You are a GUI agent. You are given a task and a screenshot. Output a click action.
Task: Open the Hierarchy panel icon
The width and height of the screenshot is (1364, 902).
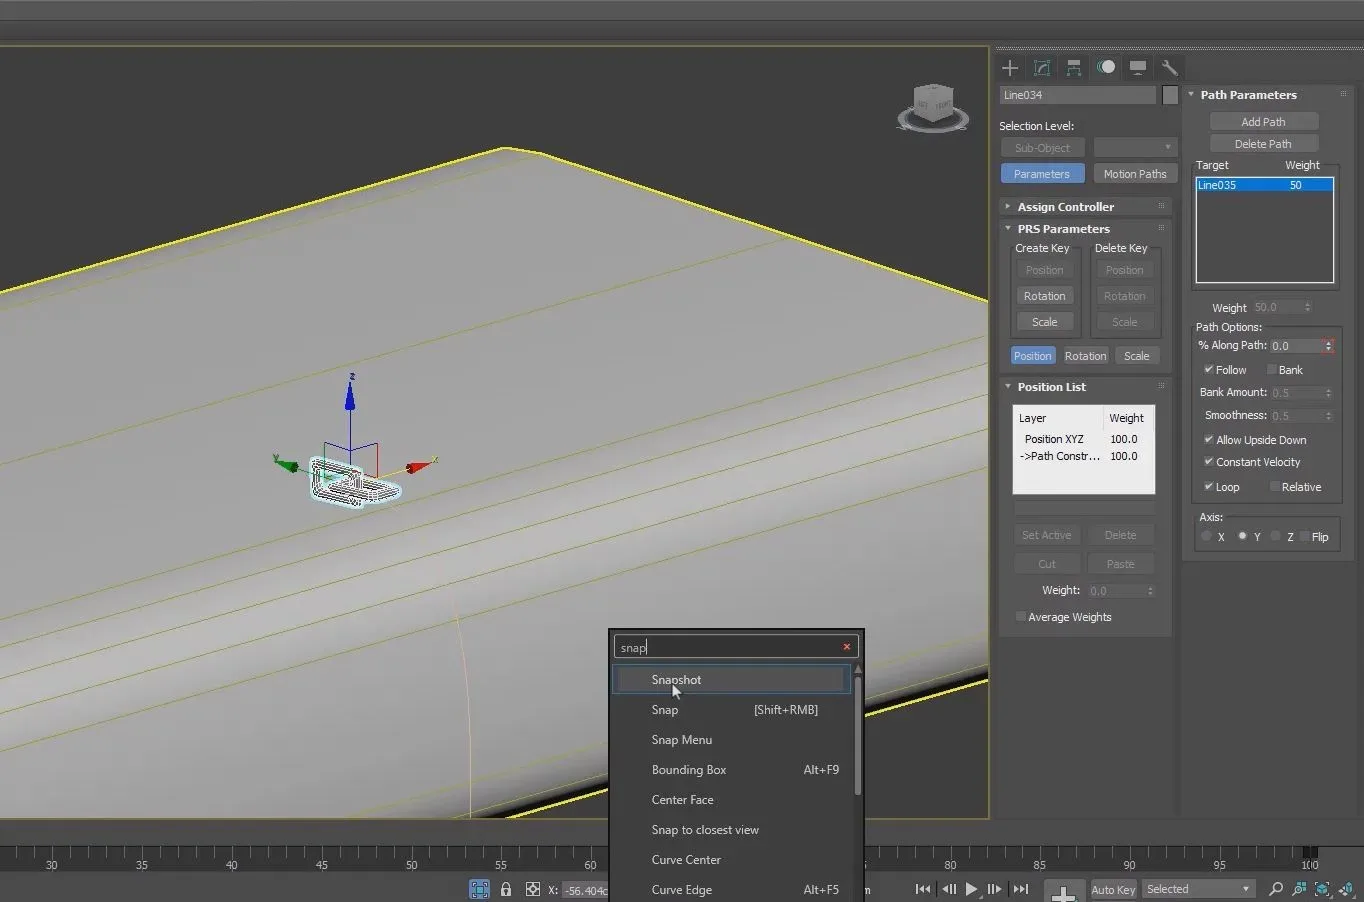point(1074,68)
